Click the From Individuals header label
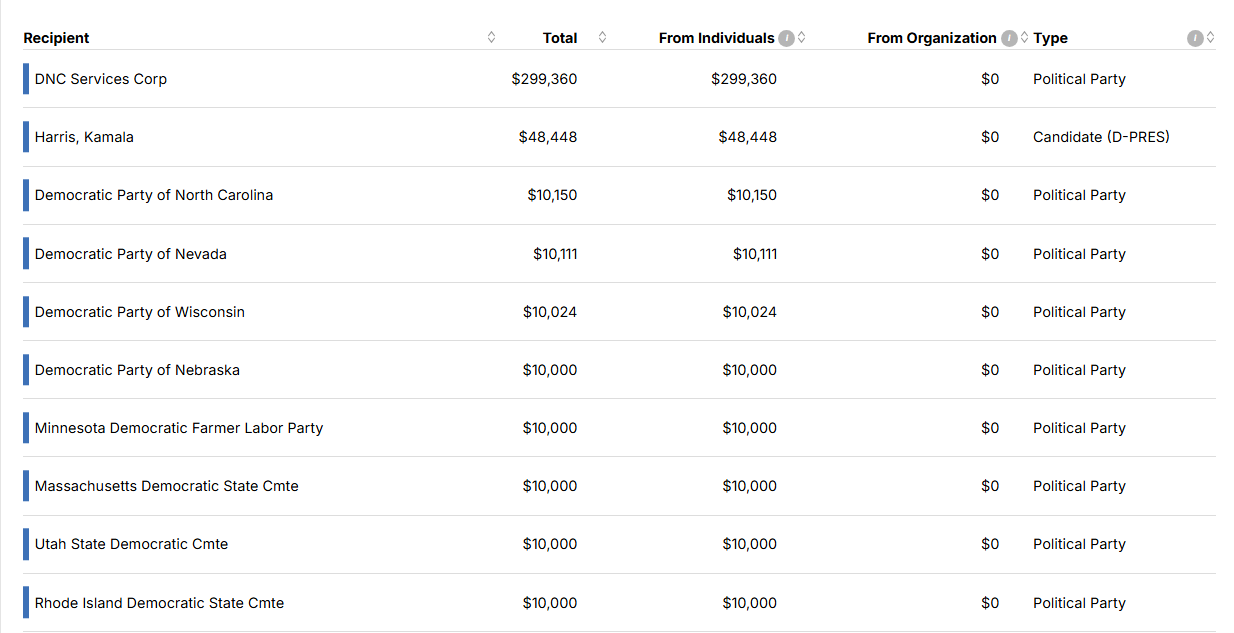This screenshot has width=1234, height=633. pyautogui.click(x=716, y=38)
